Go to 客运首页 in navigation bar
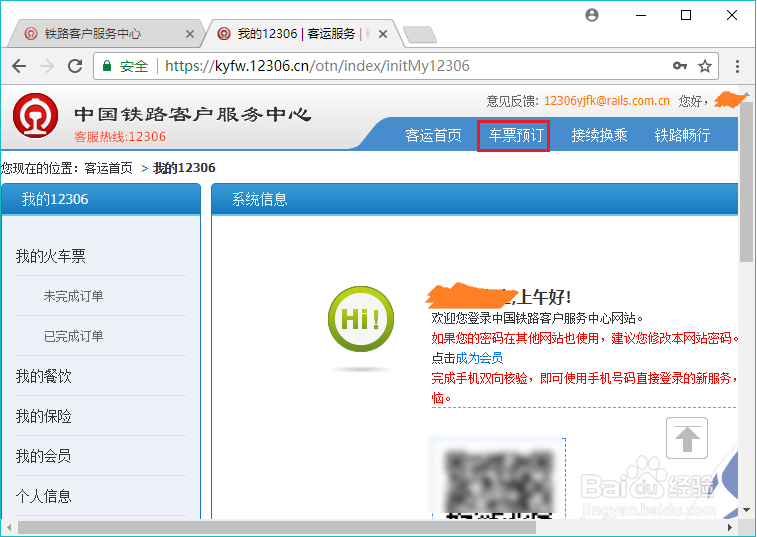 [x=434, y=135]
